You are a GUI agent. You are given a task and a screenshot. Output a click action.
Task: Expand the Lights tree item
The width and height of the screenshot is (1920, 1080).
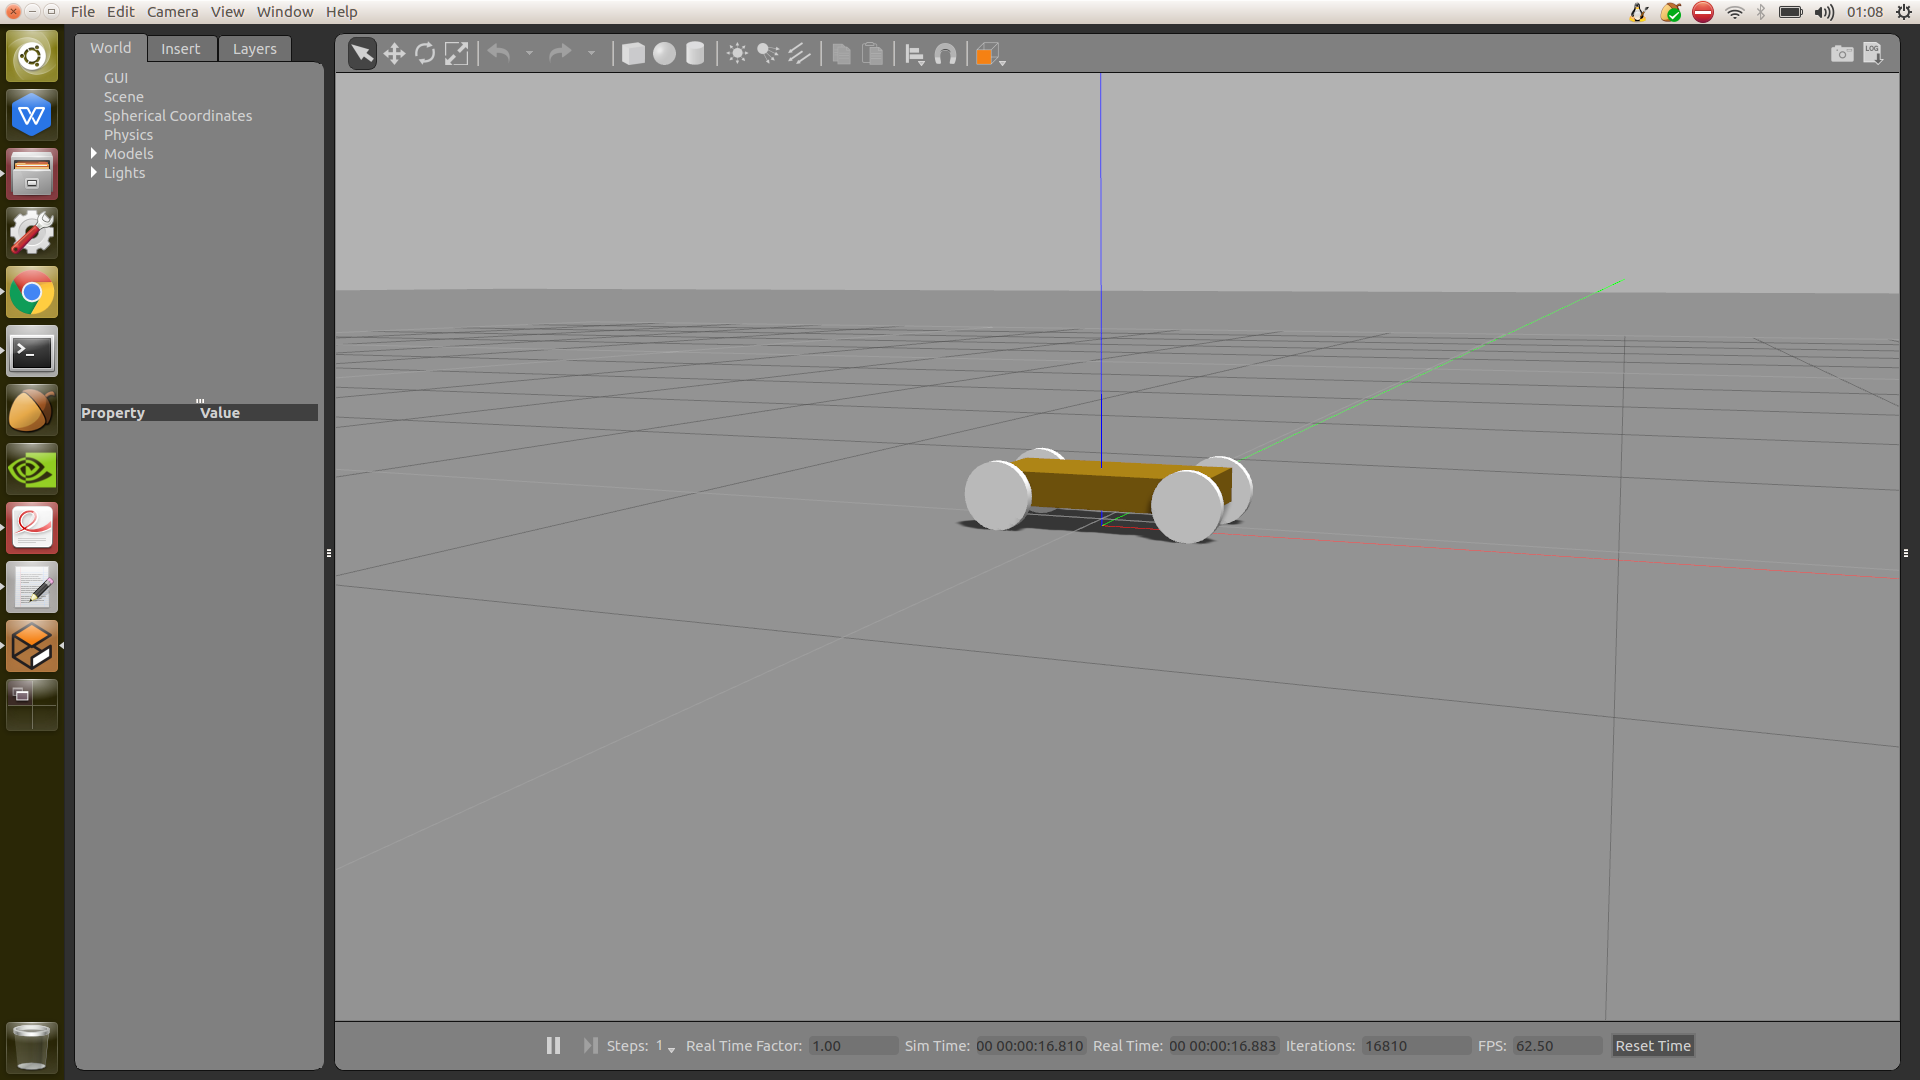tap(94, 173)
